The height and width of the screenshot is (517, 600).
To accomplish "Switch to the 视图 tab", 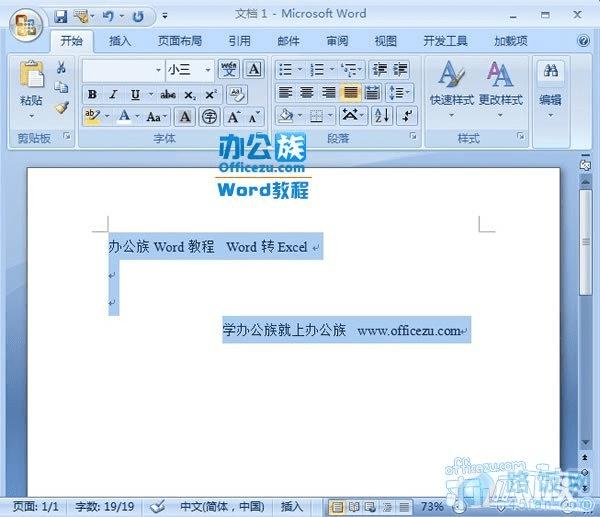I will (x=386, y=41).
